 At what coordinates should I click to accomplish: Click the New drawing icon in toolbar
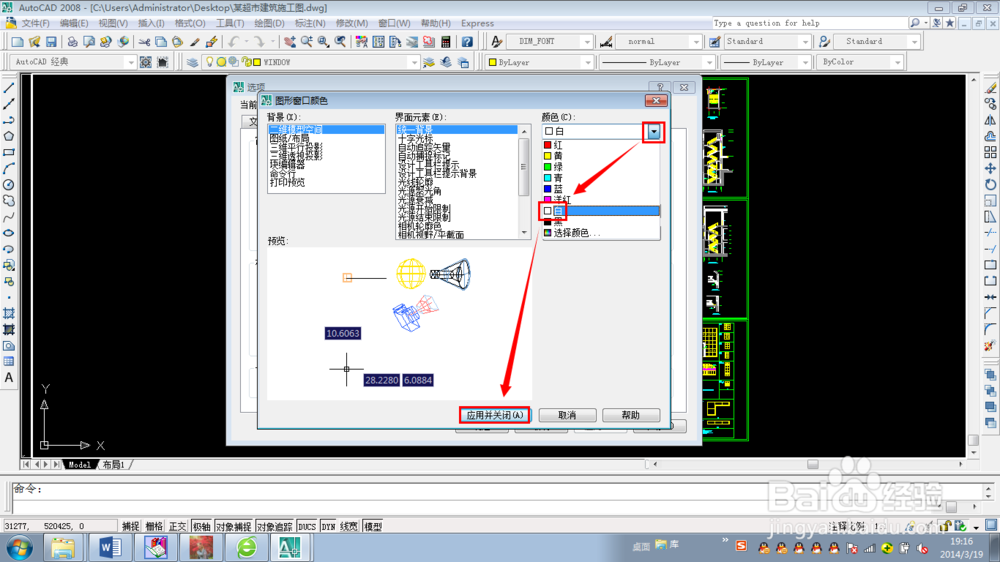pos(17,41)
